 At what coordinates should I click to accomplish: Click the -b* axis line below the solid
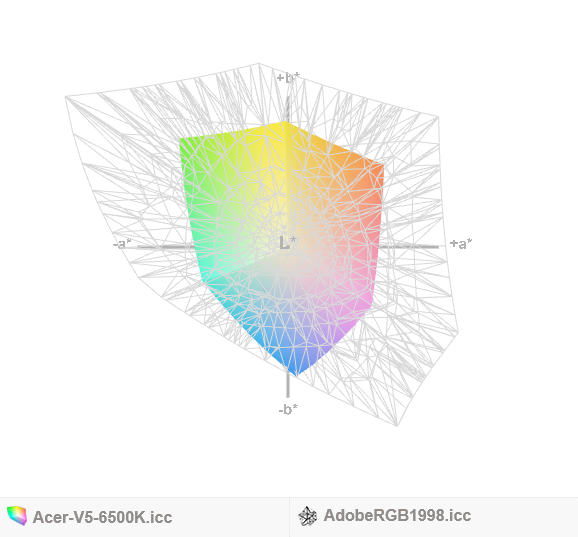click(288, 386)
